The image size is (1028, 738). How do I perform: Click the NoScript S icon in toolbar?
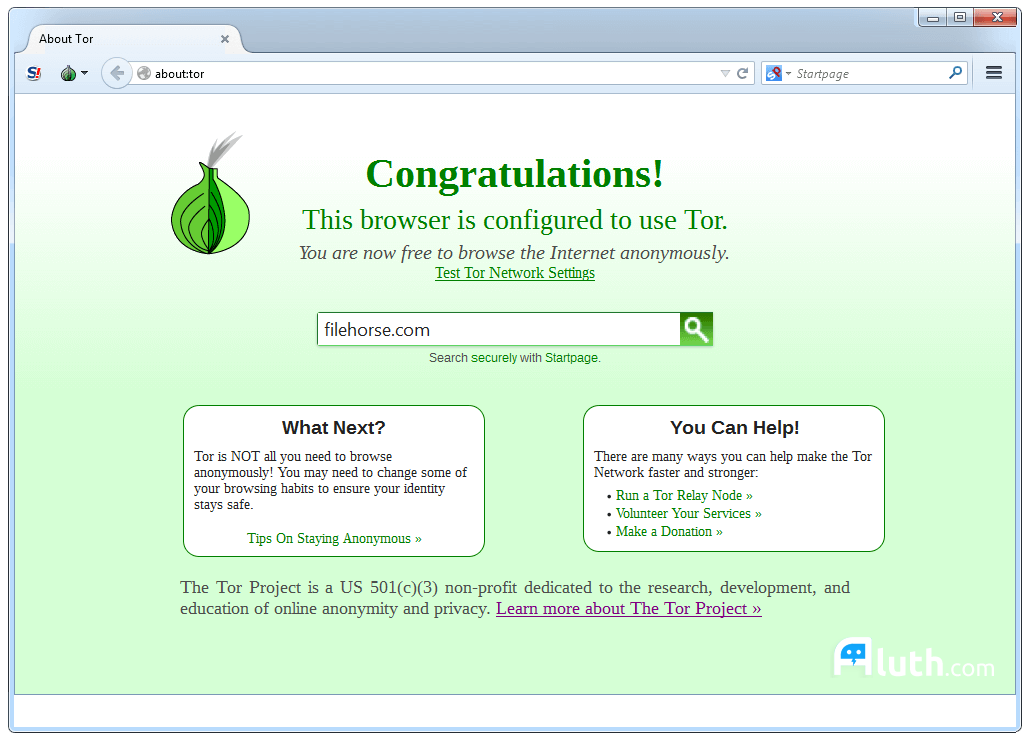pos(34,73)
